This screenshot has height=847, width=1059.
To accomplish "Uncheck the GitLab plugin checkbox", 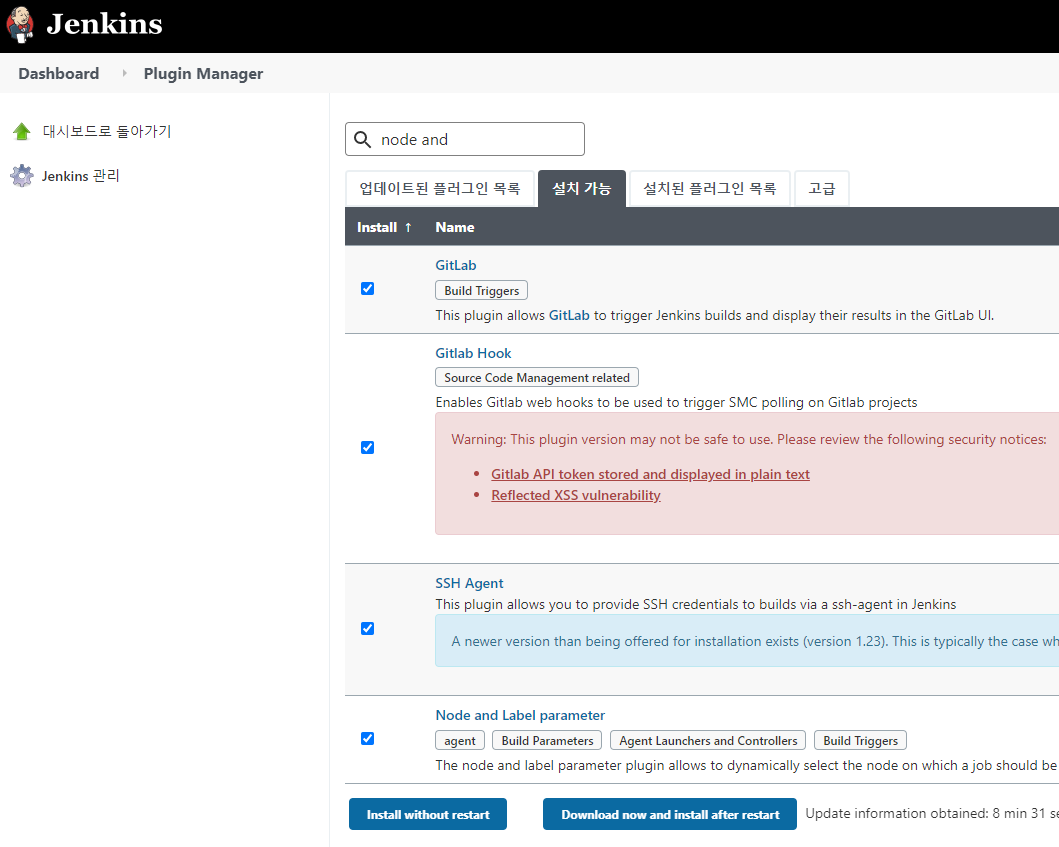I will (x=367, y=289).
